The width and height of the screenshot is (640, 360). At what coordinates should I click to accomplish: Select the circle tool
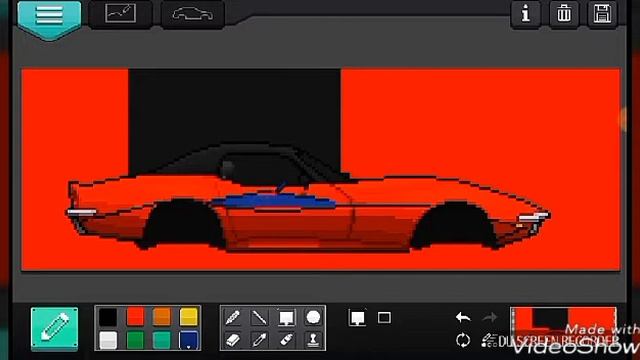(313, 317)
